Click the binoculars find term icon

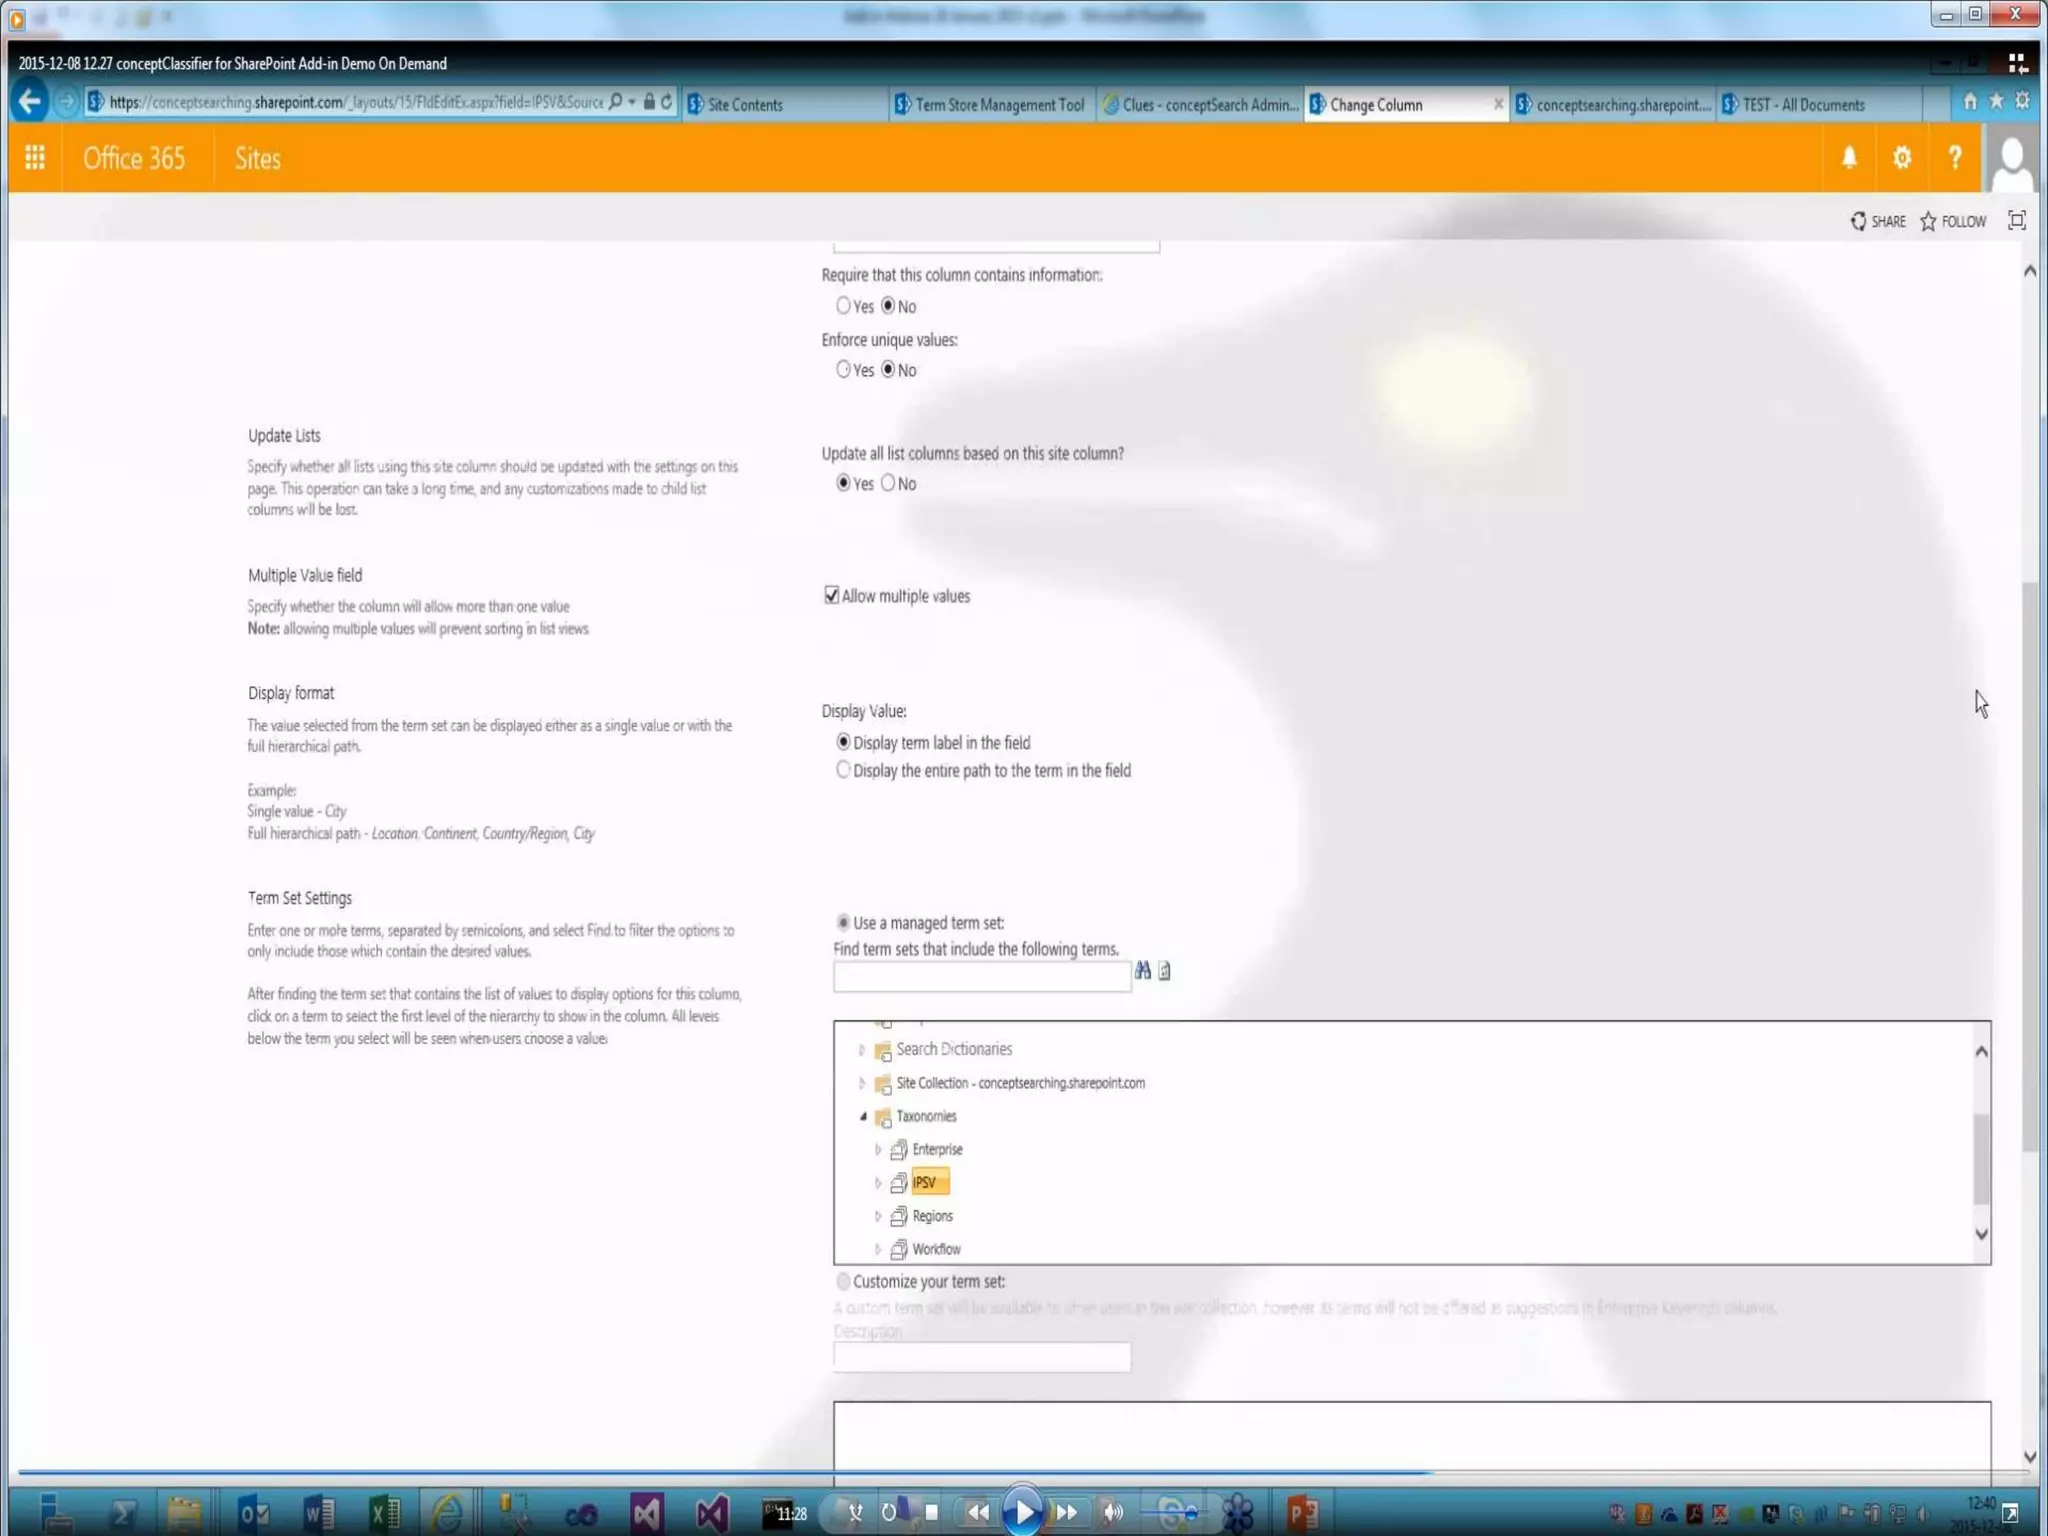coord(1142,970)
